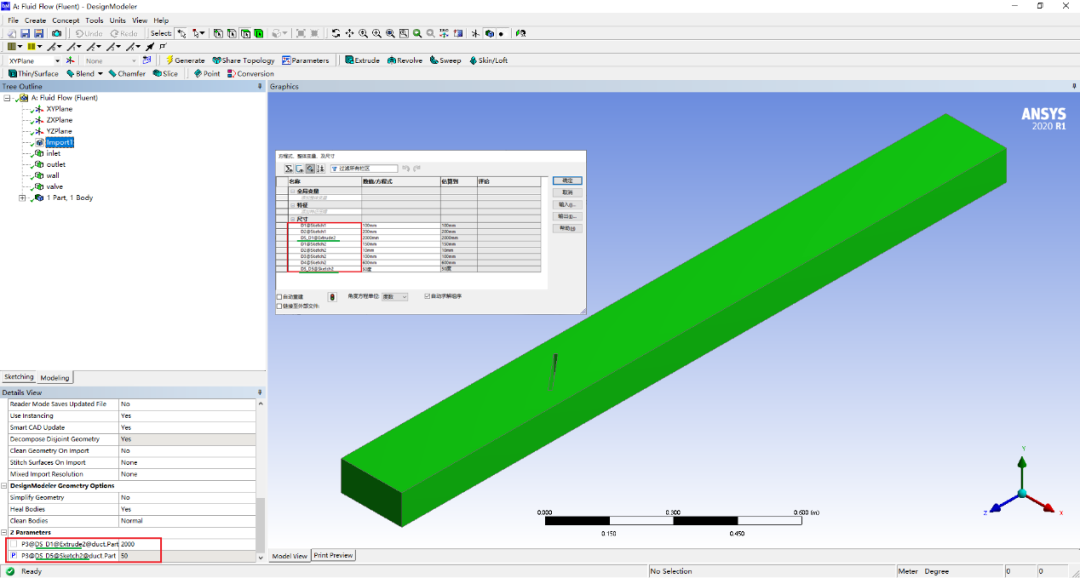
Task: Switch to the Model View tab
Action: 290,556
